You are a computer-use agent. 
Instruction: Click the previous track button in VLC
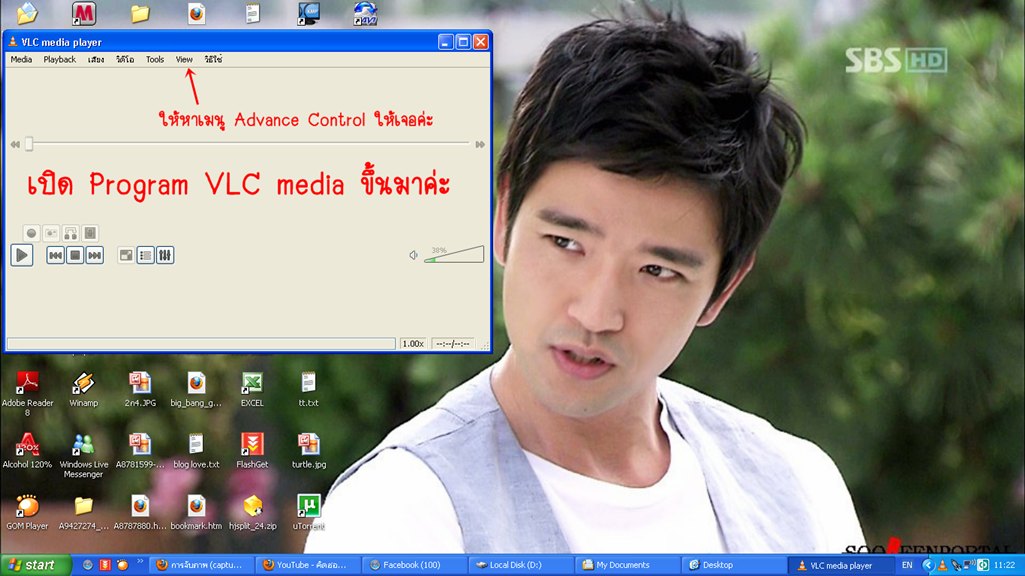coord(56,255)
